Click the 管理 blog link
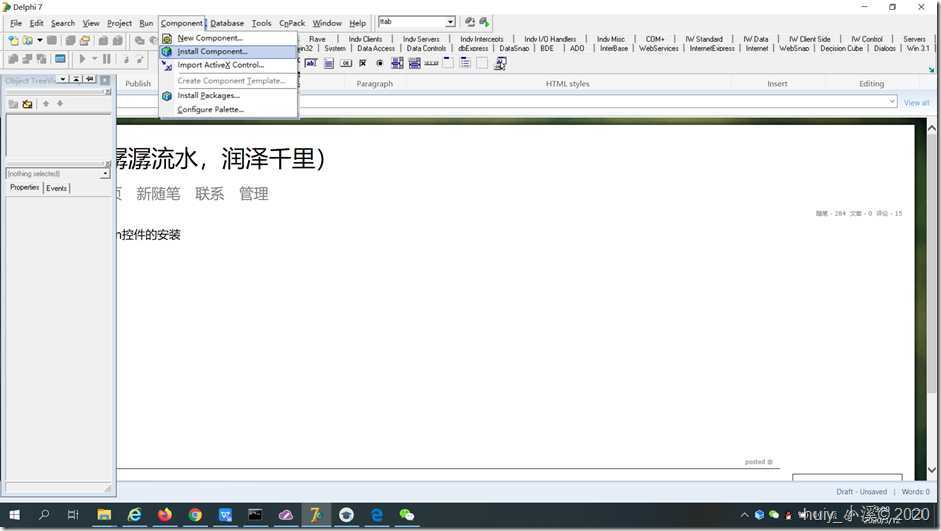This screenshot has width=941, height=531. point(254,193)
